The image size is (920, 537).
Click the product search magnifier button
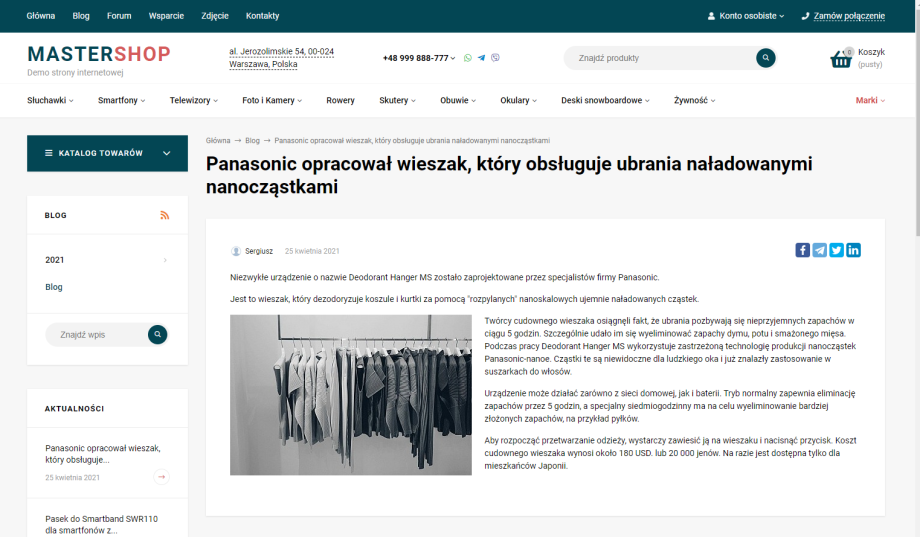point(766,58)
